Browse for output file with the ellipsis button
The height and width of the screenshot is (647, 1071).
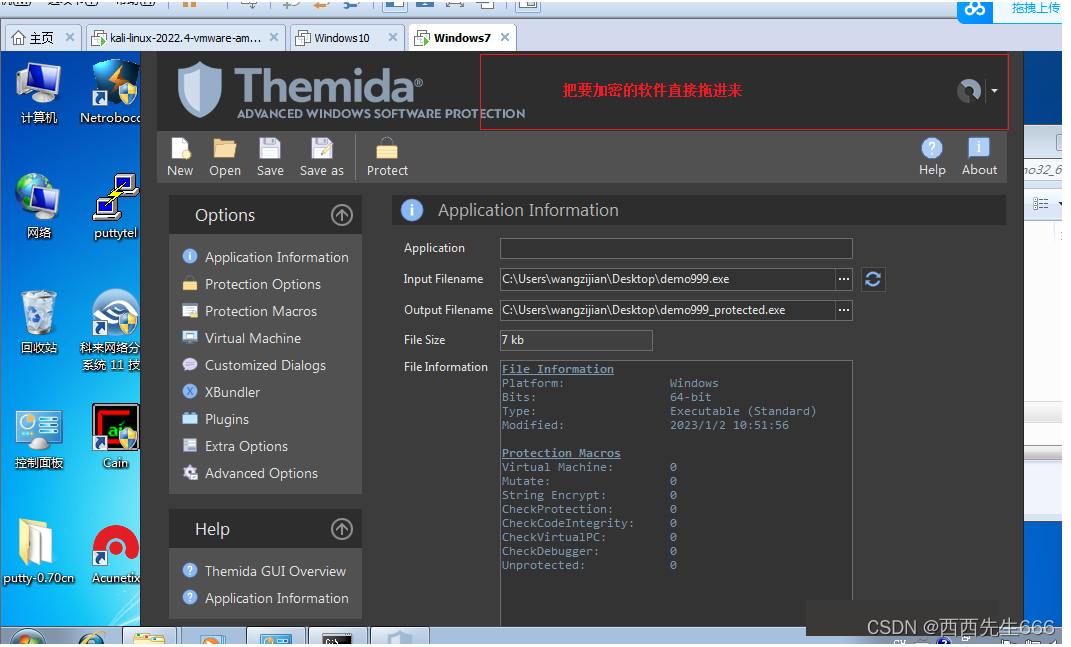(x=844, y=311)
